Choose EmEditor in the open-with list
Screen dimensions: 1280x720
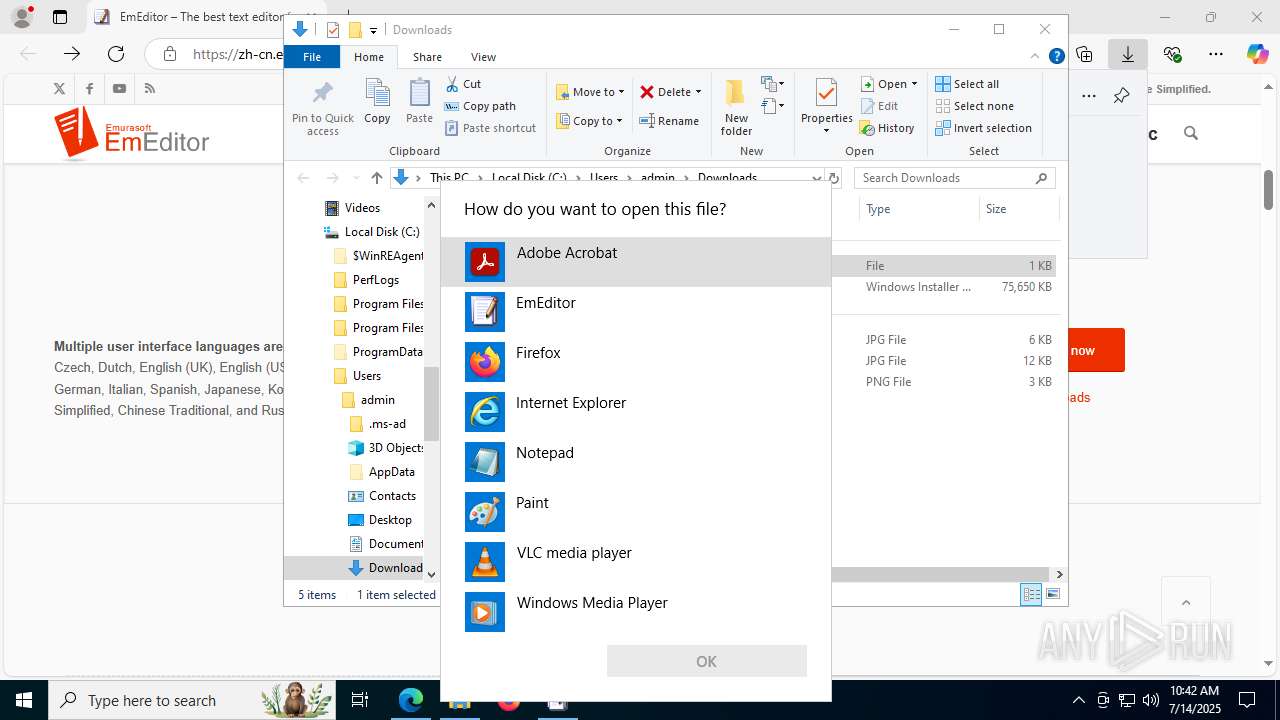(x=635, y=312)
